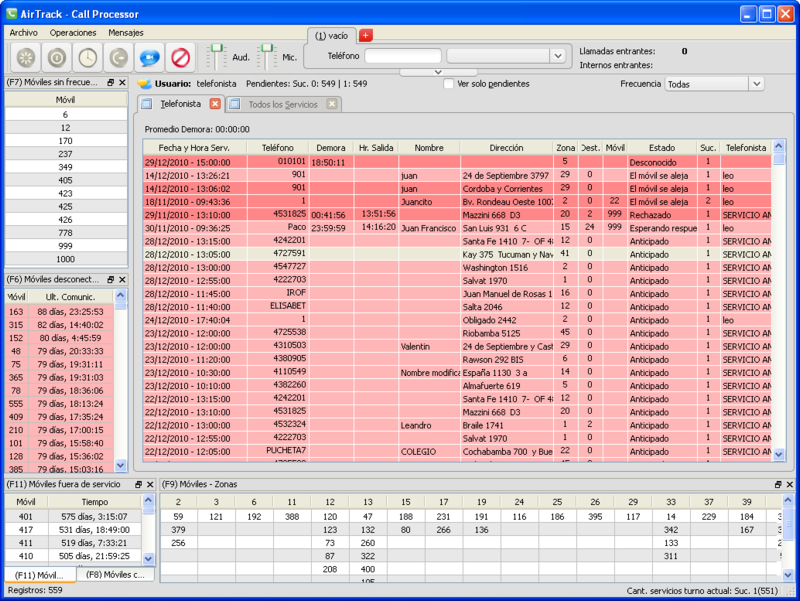Sort by Fecha y Hora Serv. column header
The image size is (800, 601).
(x=194, y=148)
